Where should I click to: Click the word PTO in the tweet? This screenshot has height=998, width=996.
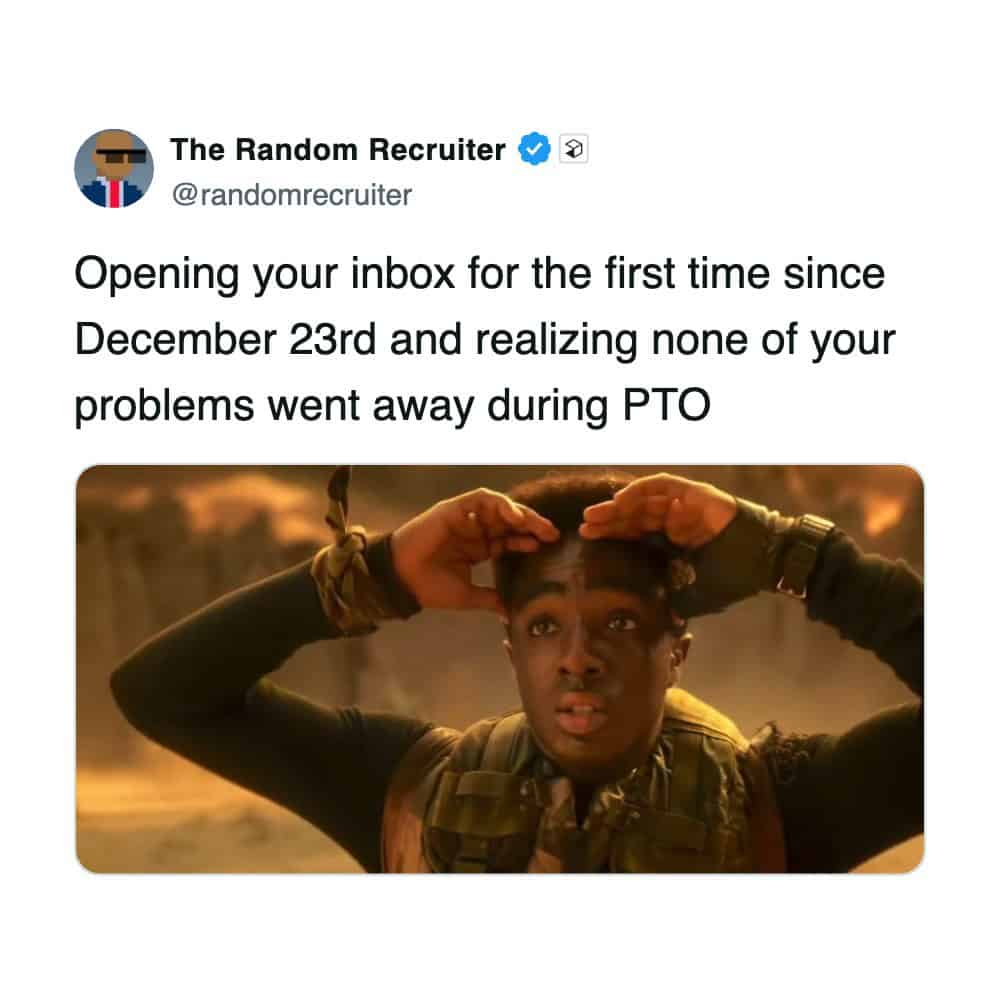point(666,405)
